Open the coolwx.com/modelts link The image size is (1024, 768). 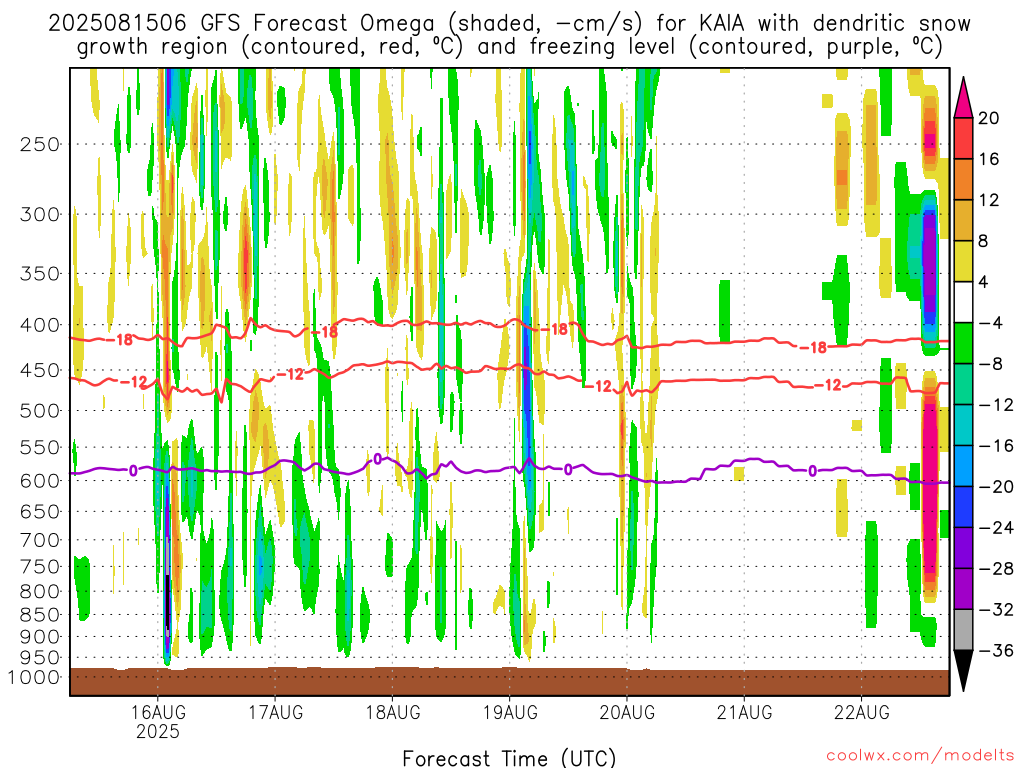point(920,756)
